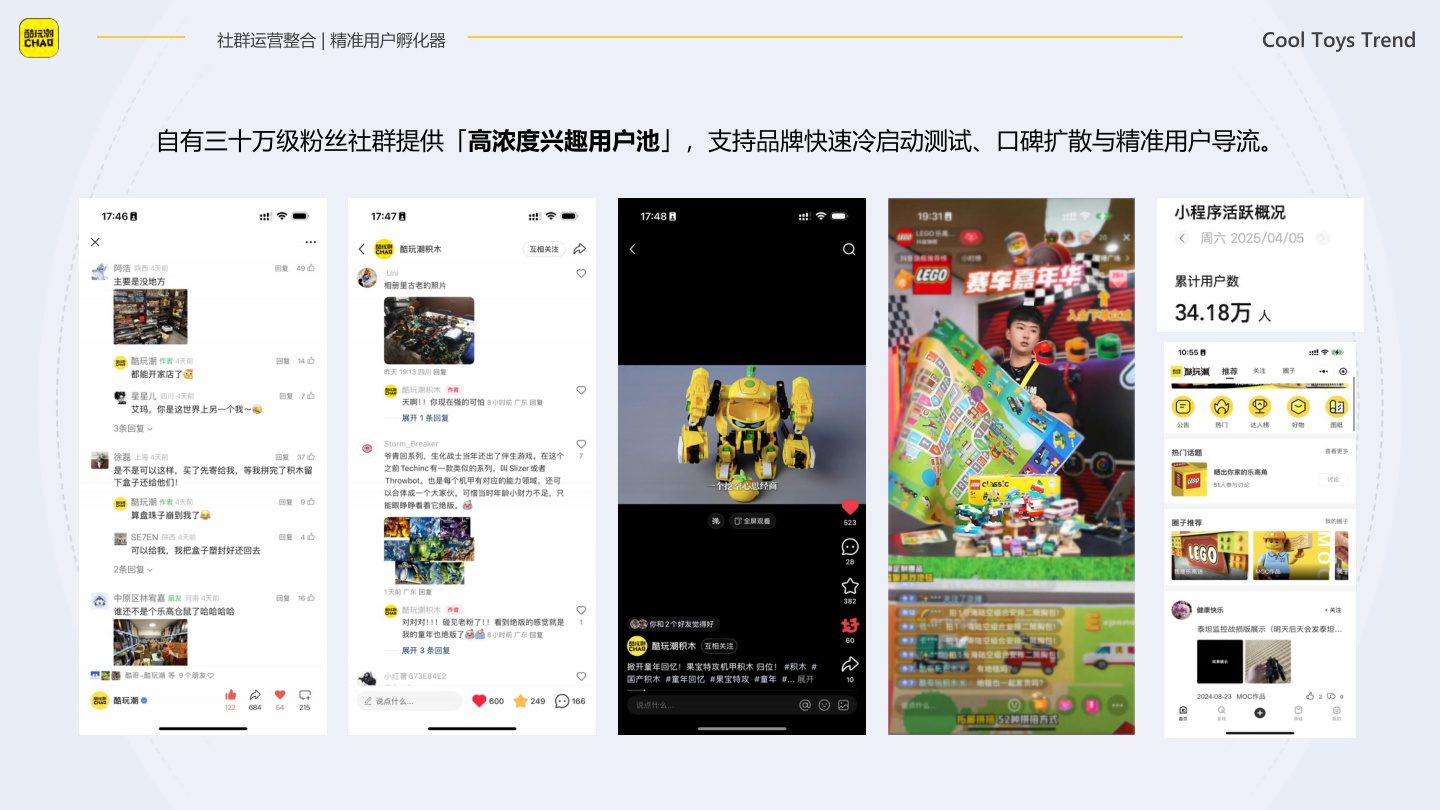Viewport: 1440px width, 810px height.
Task: Expand the 3条回复 replies under 星星儿
Action: (x=134, y=428)
